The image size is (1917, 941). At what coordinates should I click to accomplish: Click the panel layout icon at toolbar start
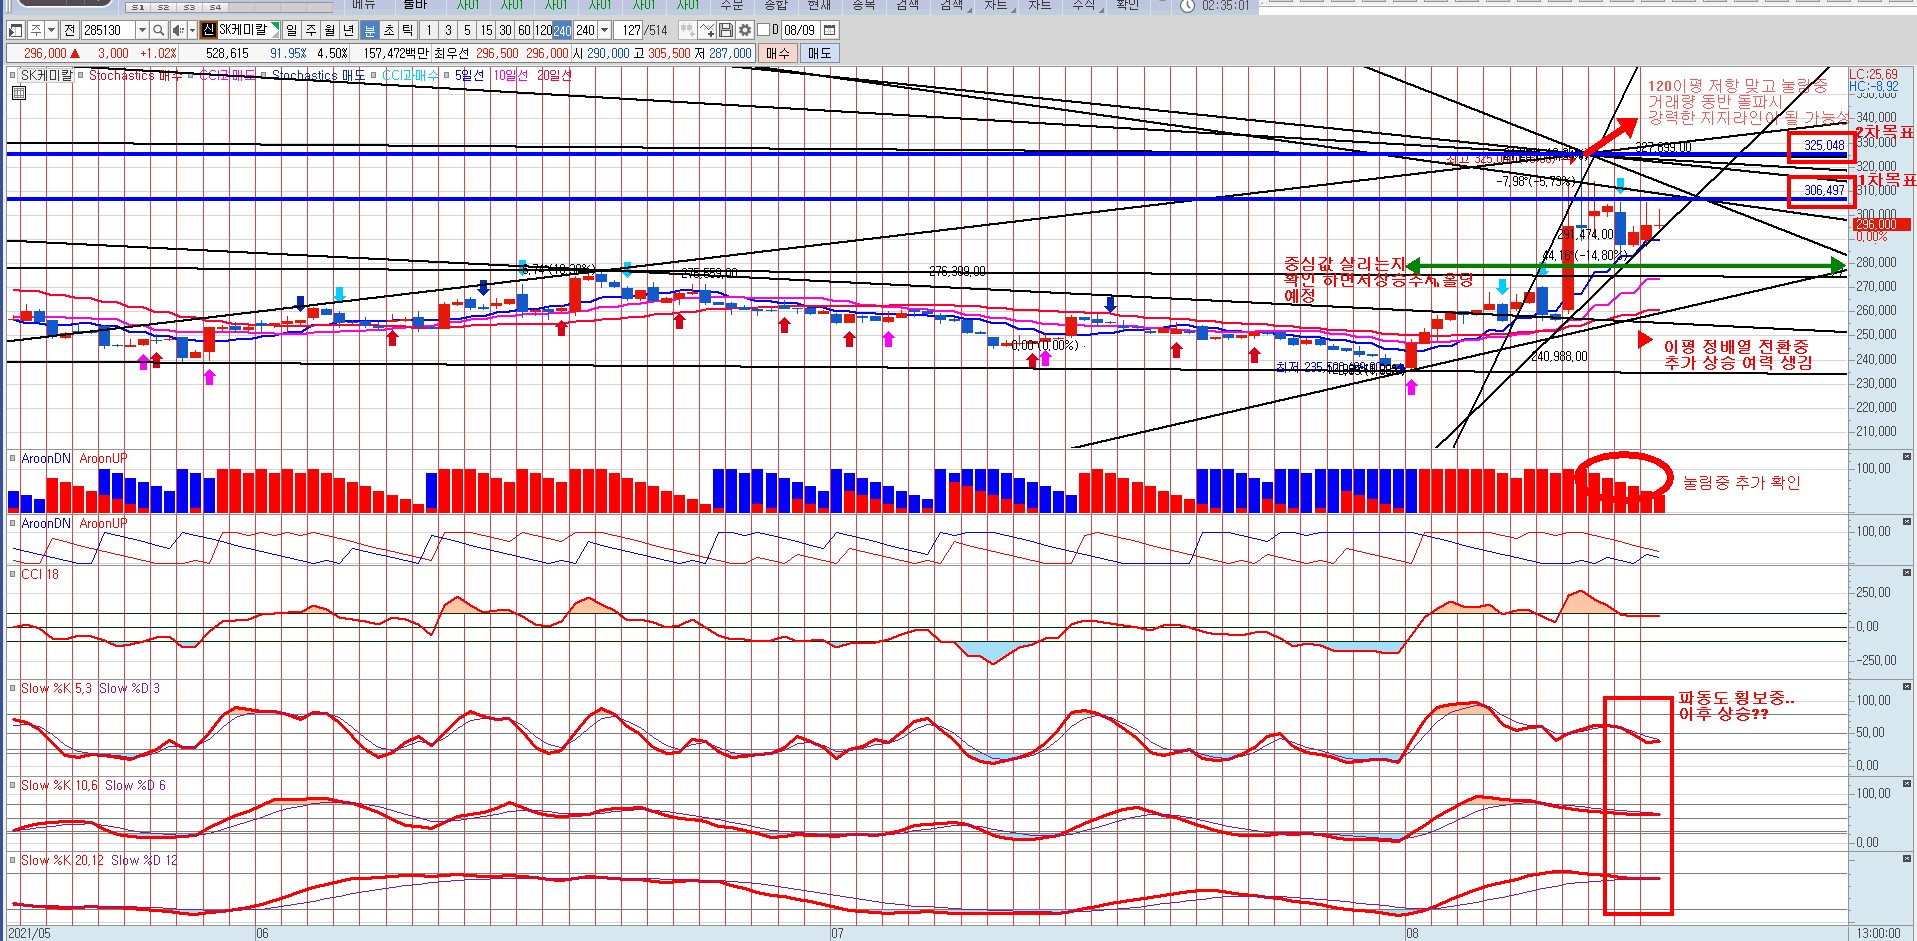[x=16, y=30]
